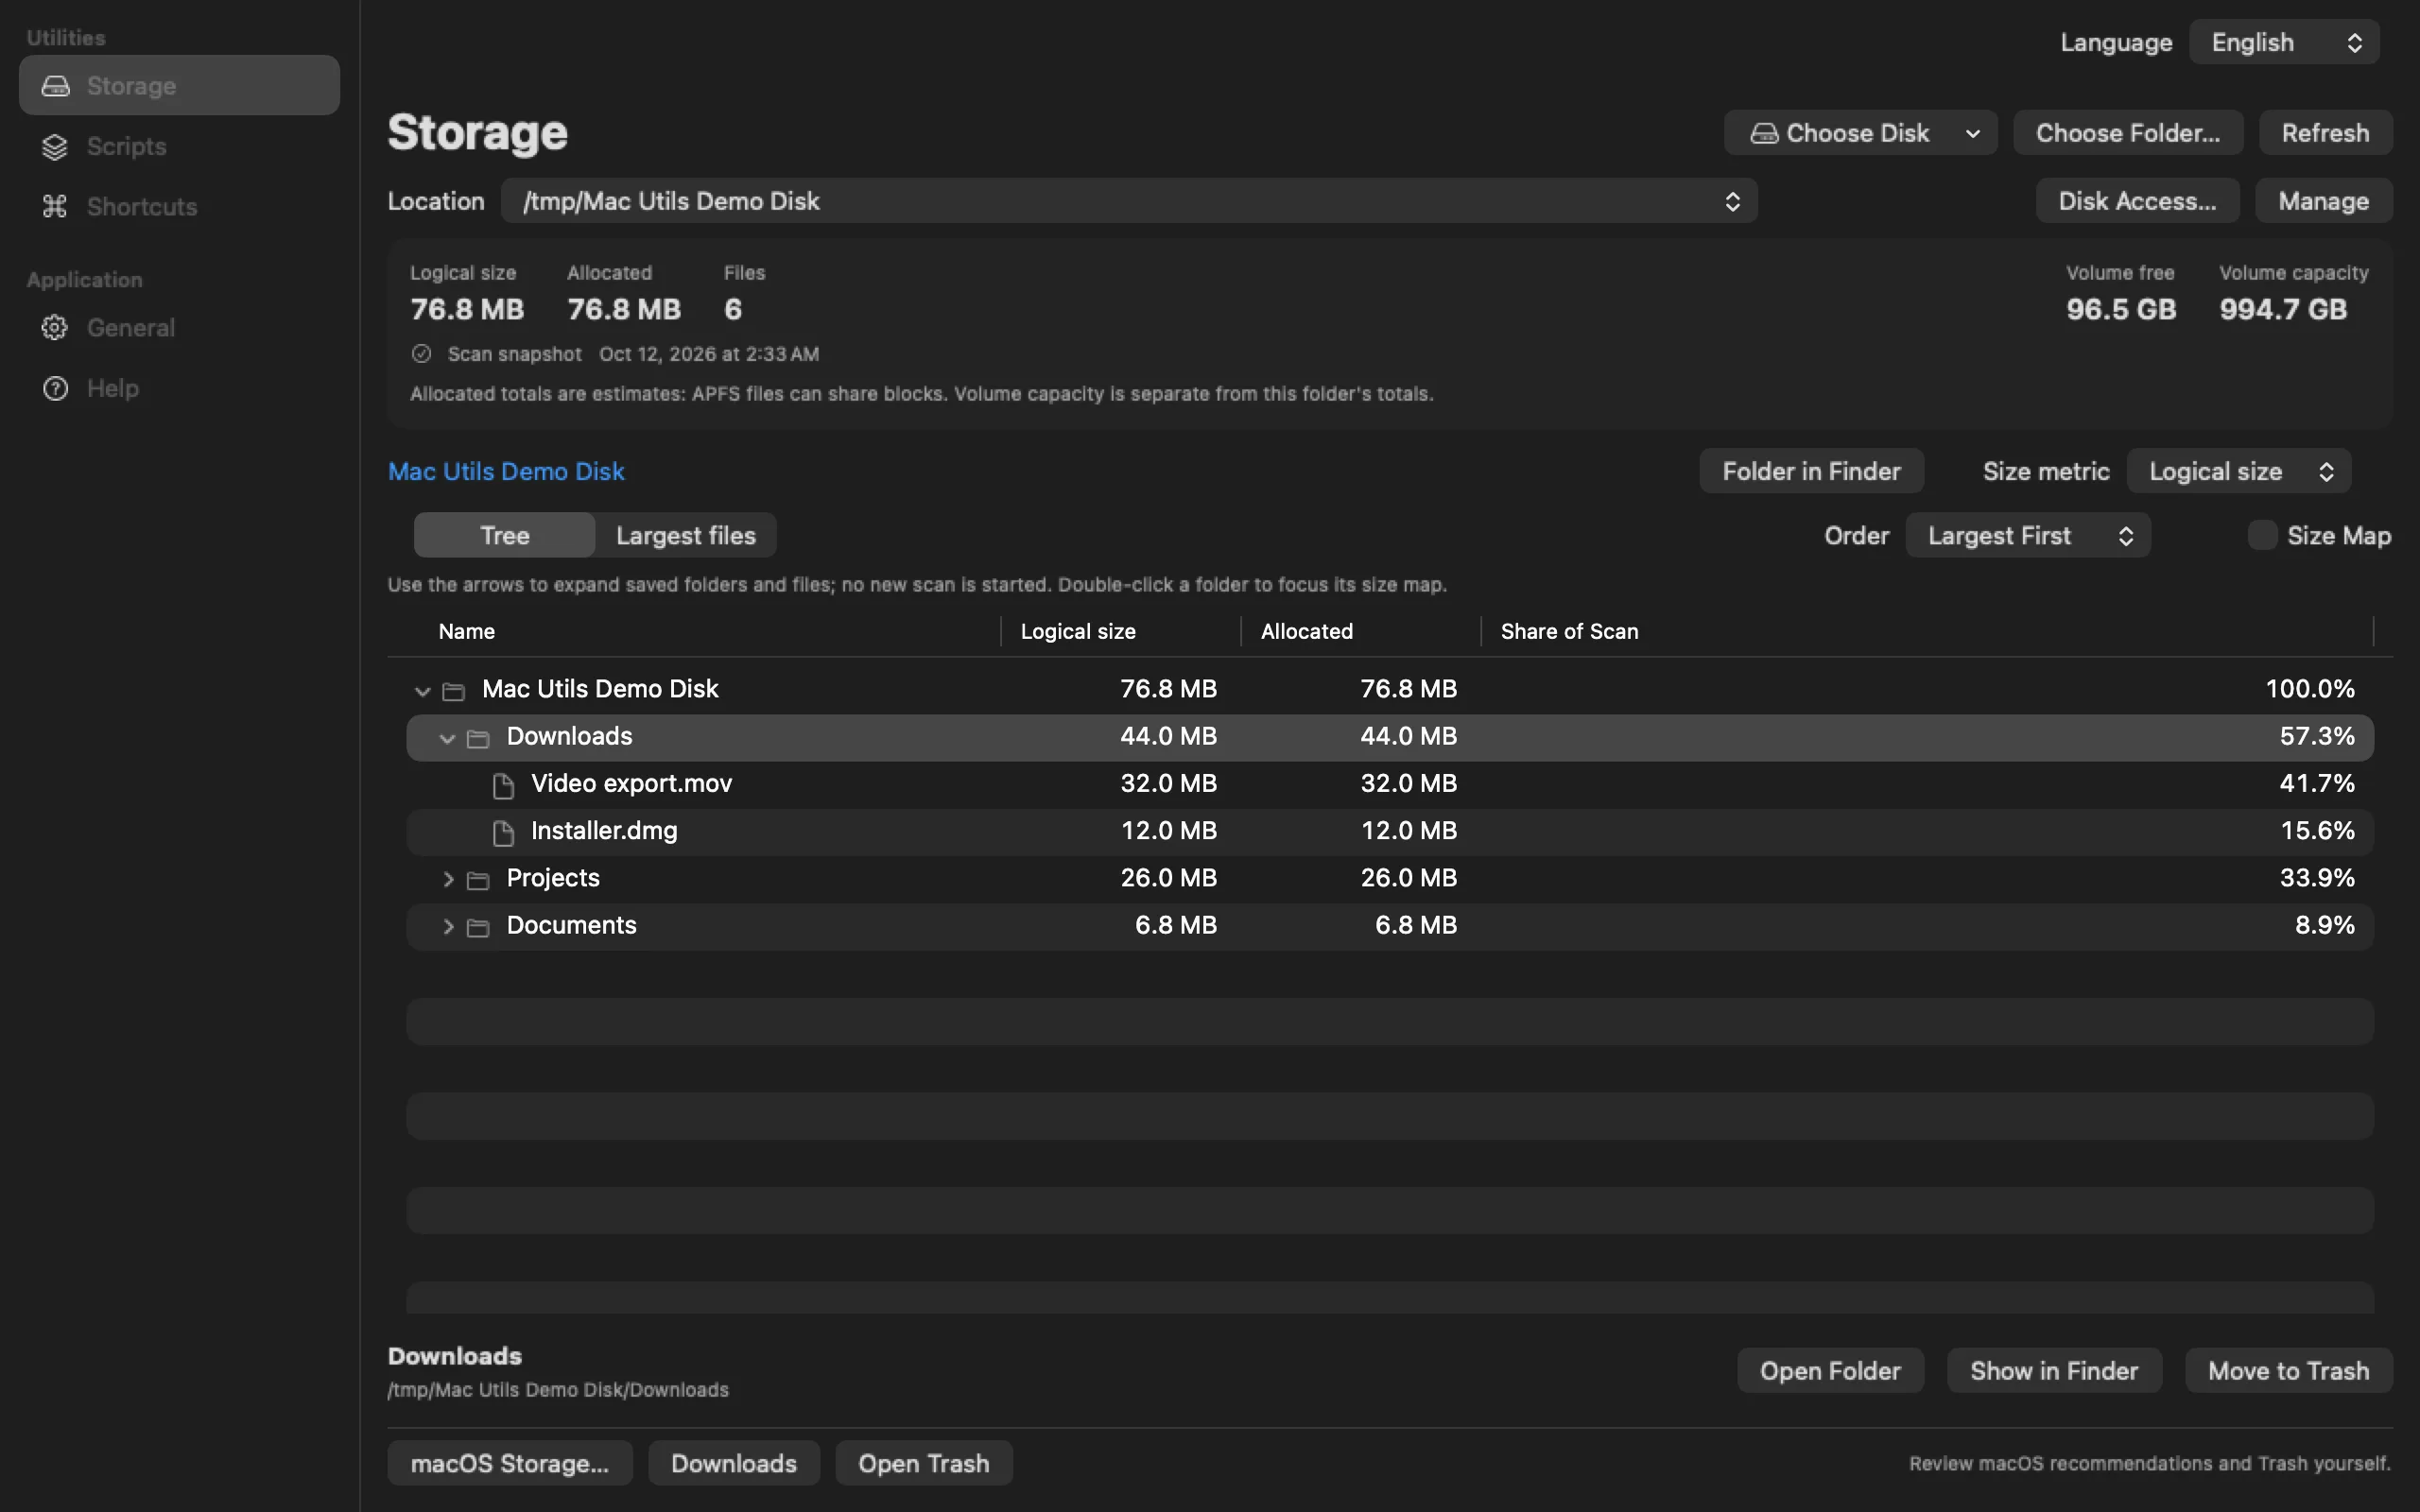Expand the Documents folder chevron
Image resolution: width=2420 pixels, height=1512 pixels.
point(448,926)
